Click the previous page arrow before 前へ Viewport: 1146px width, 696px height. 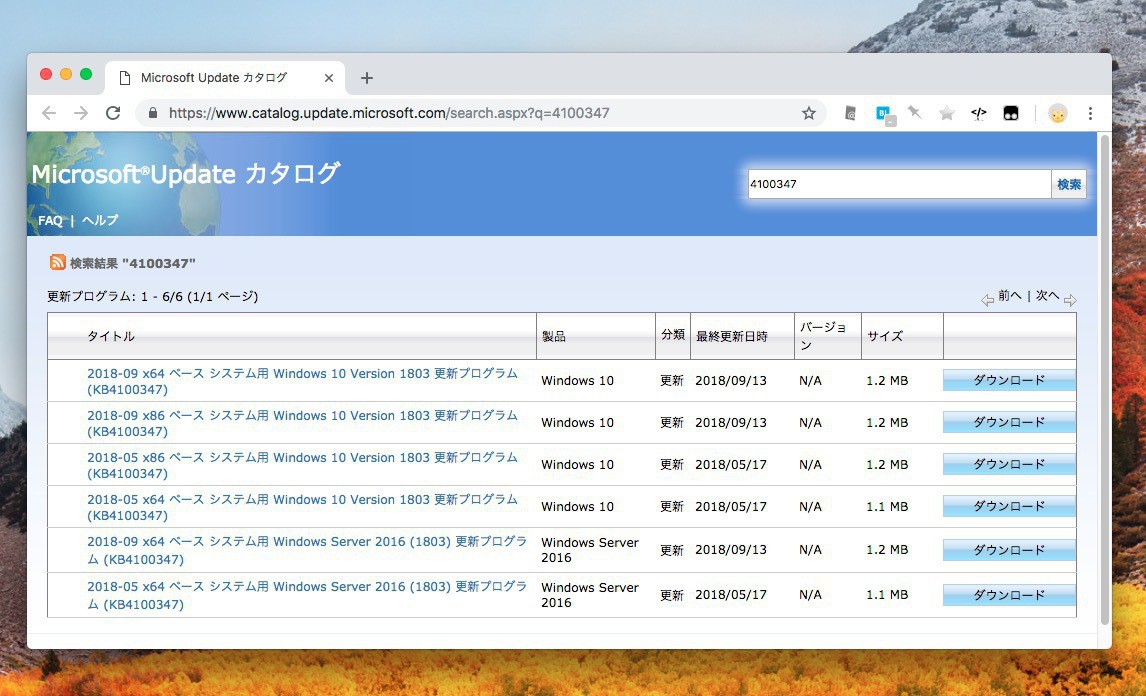(x=987, y=300)
